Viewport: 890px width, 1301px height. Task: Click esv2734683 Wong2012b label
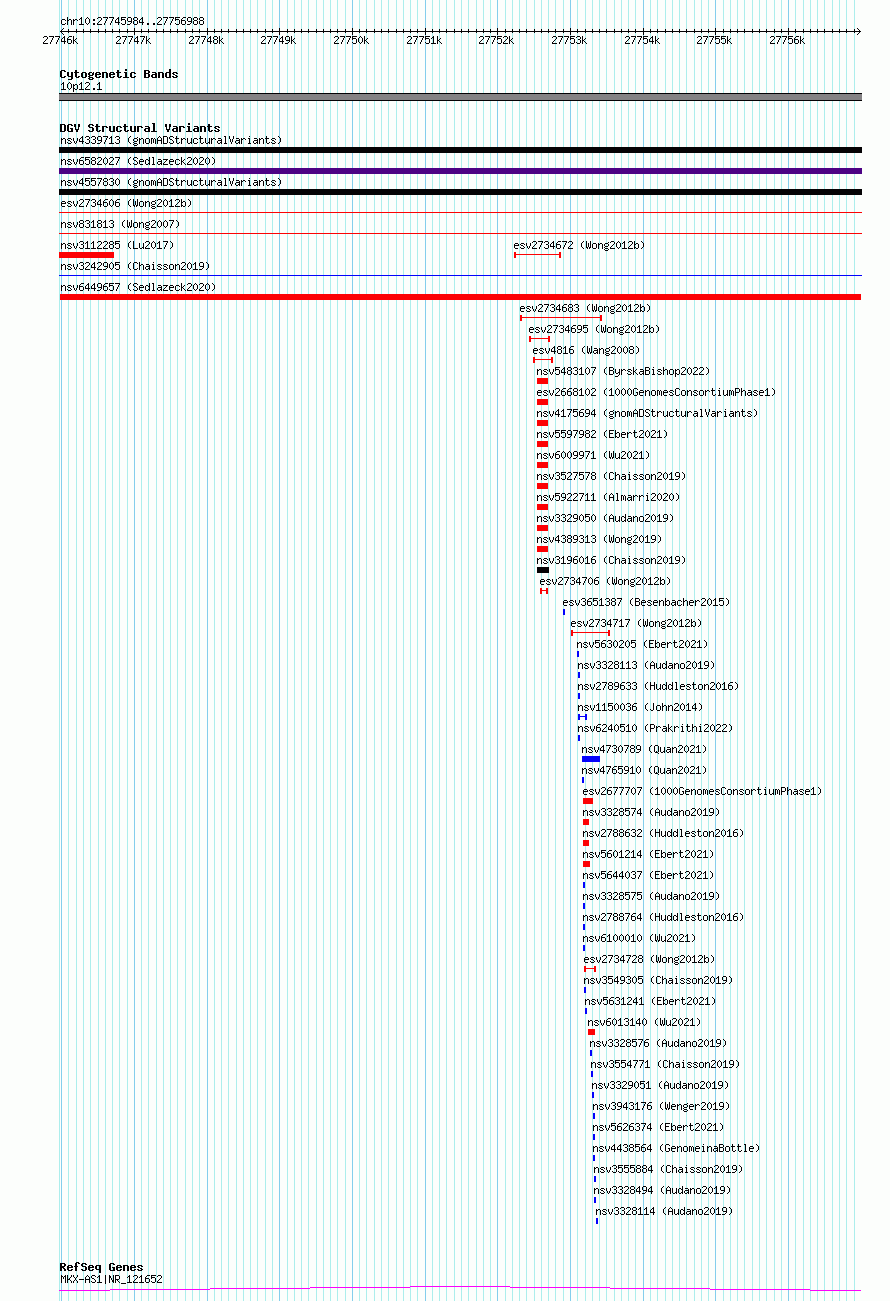(585, 308)
